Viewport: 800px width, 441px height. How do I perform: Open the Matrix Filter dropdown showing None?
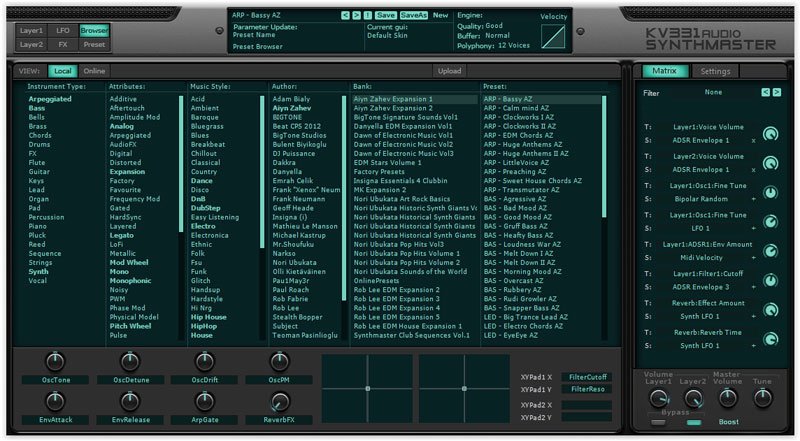(x=713, y=92)
